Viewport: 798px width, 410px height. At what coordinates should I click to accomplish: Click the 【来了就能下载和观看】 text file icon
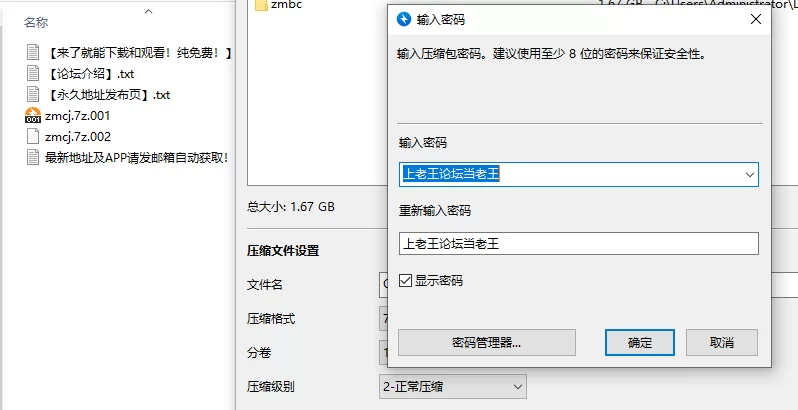[33, 52]
